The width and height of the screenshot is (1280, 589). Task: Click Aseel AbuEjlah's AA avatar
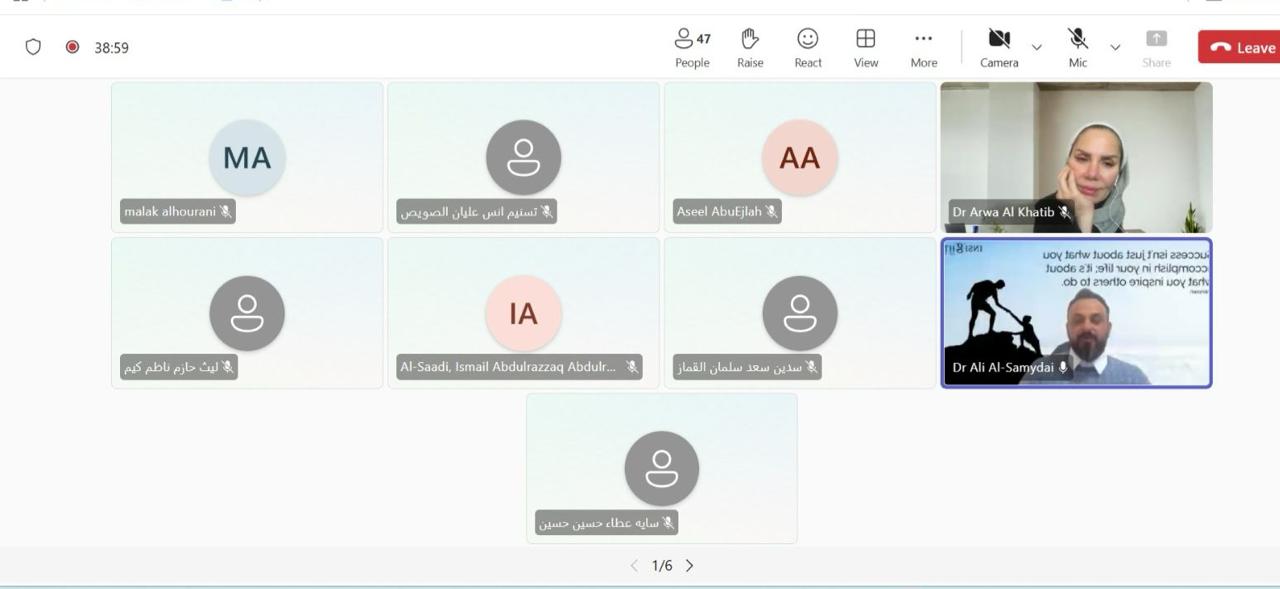tap(799, 158)
